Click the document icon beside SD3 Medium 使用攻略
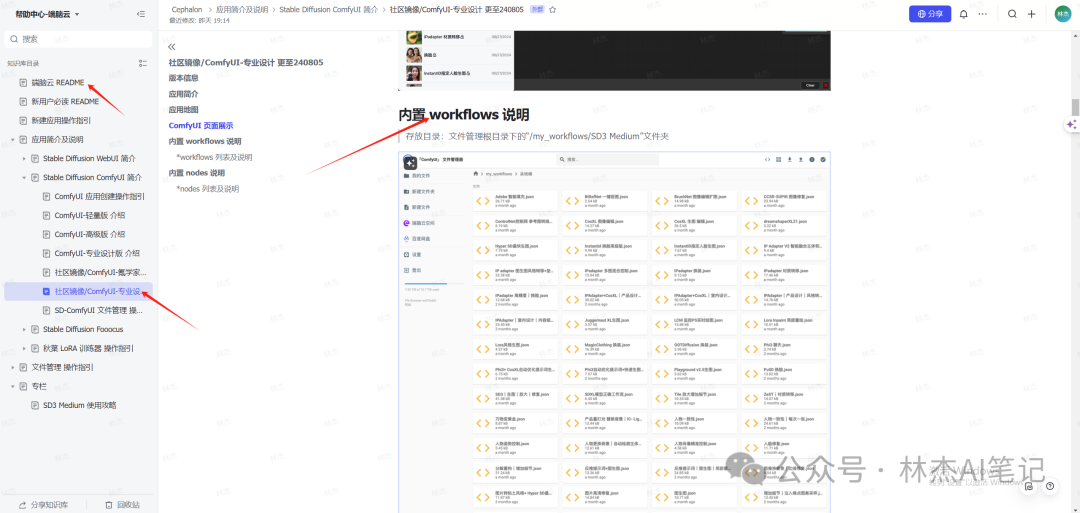 pyautogui.click(x=35, y=406)
